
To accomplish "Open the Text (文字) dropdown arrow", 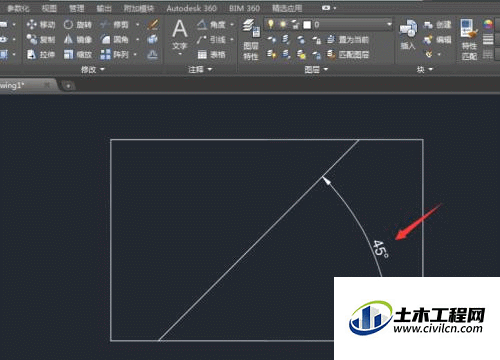I will tap(180, 54).
